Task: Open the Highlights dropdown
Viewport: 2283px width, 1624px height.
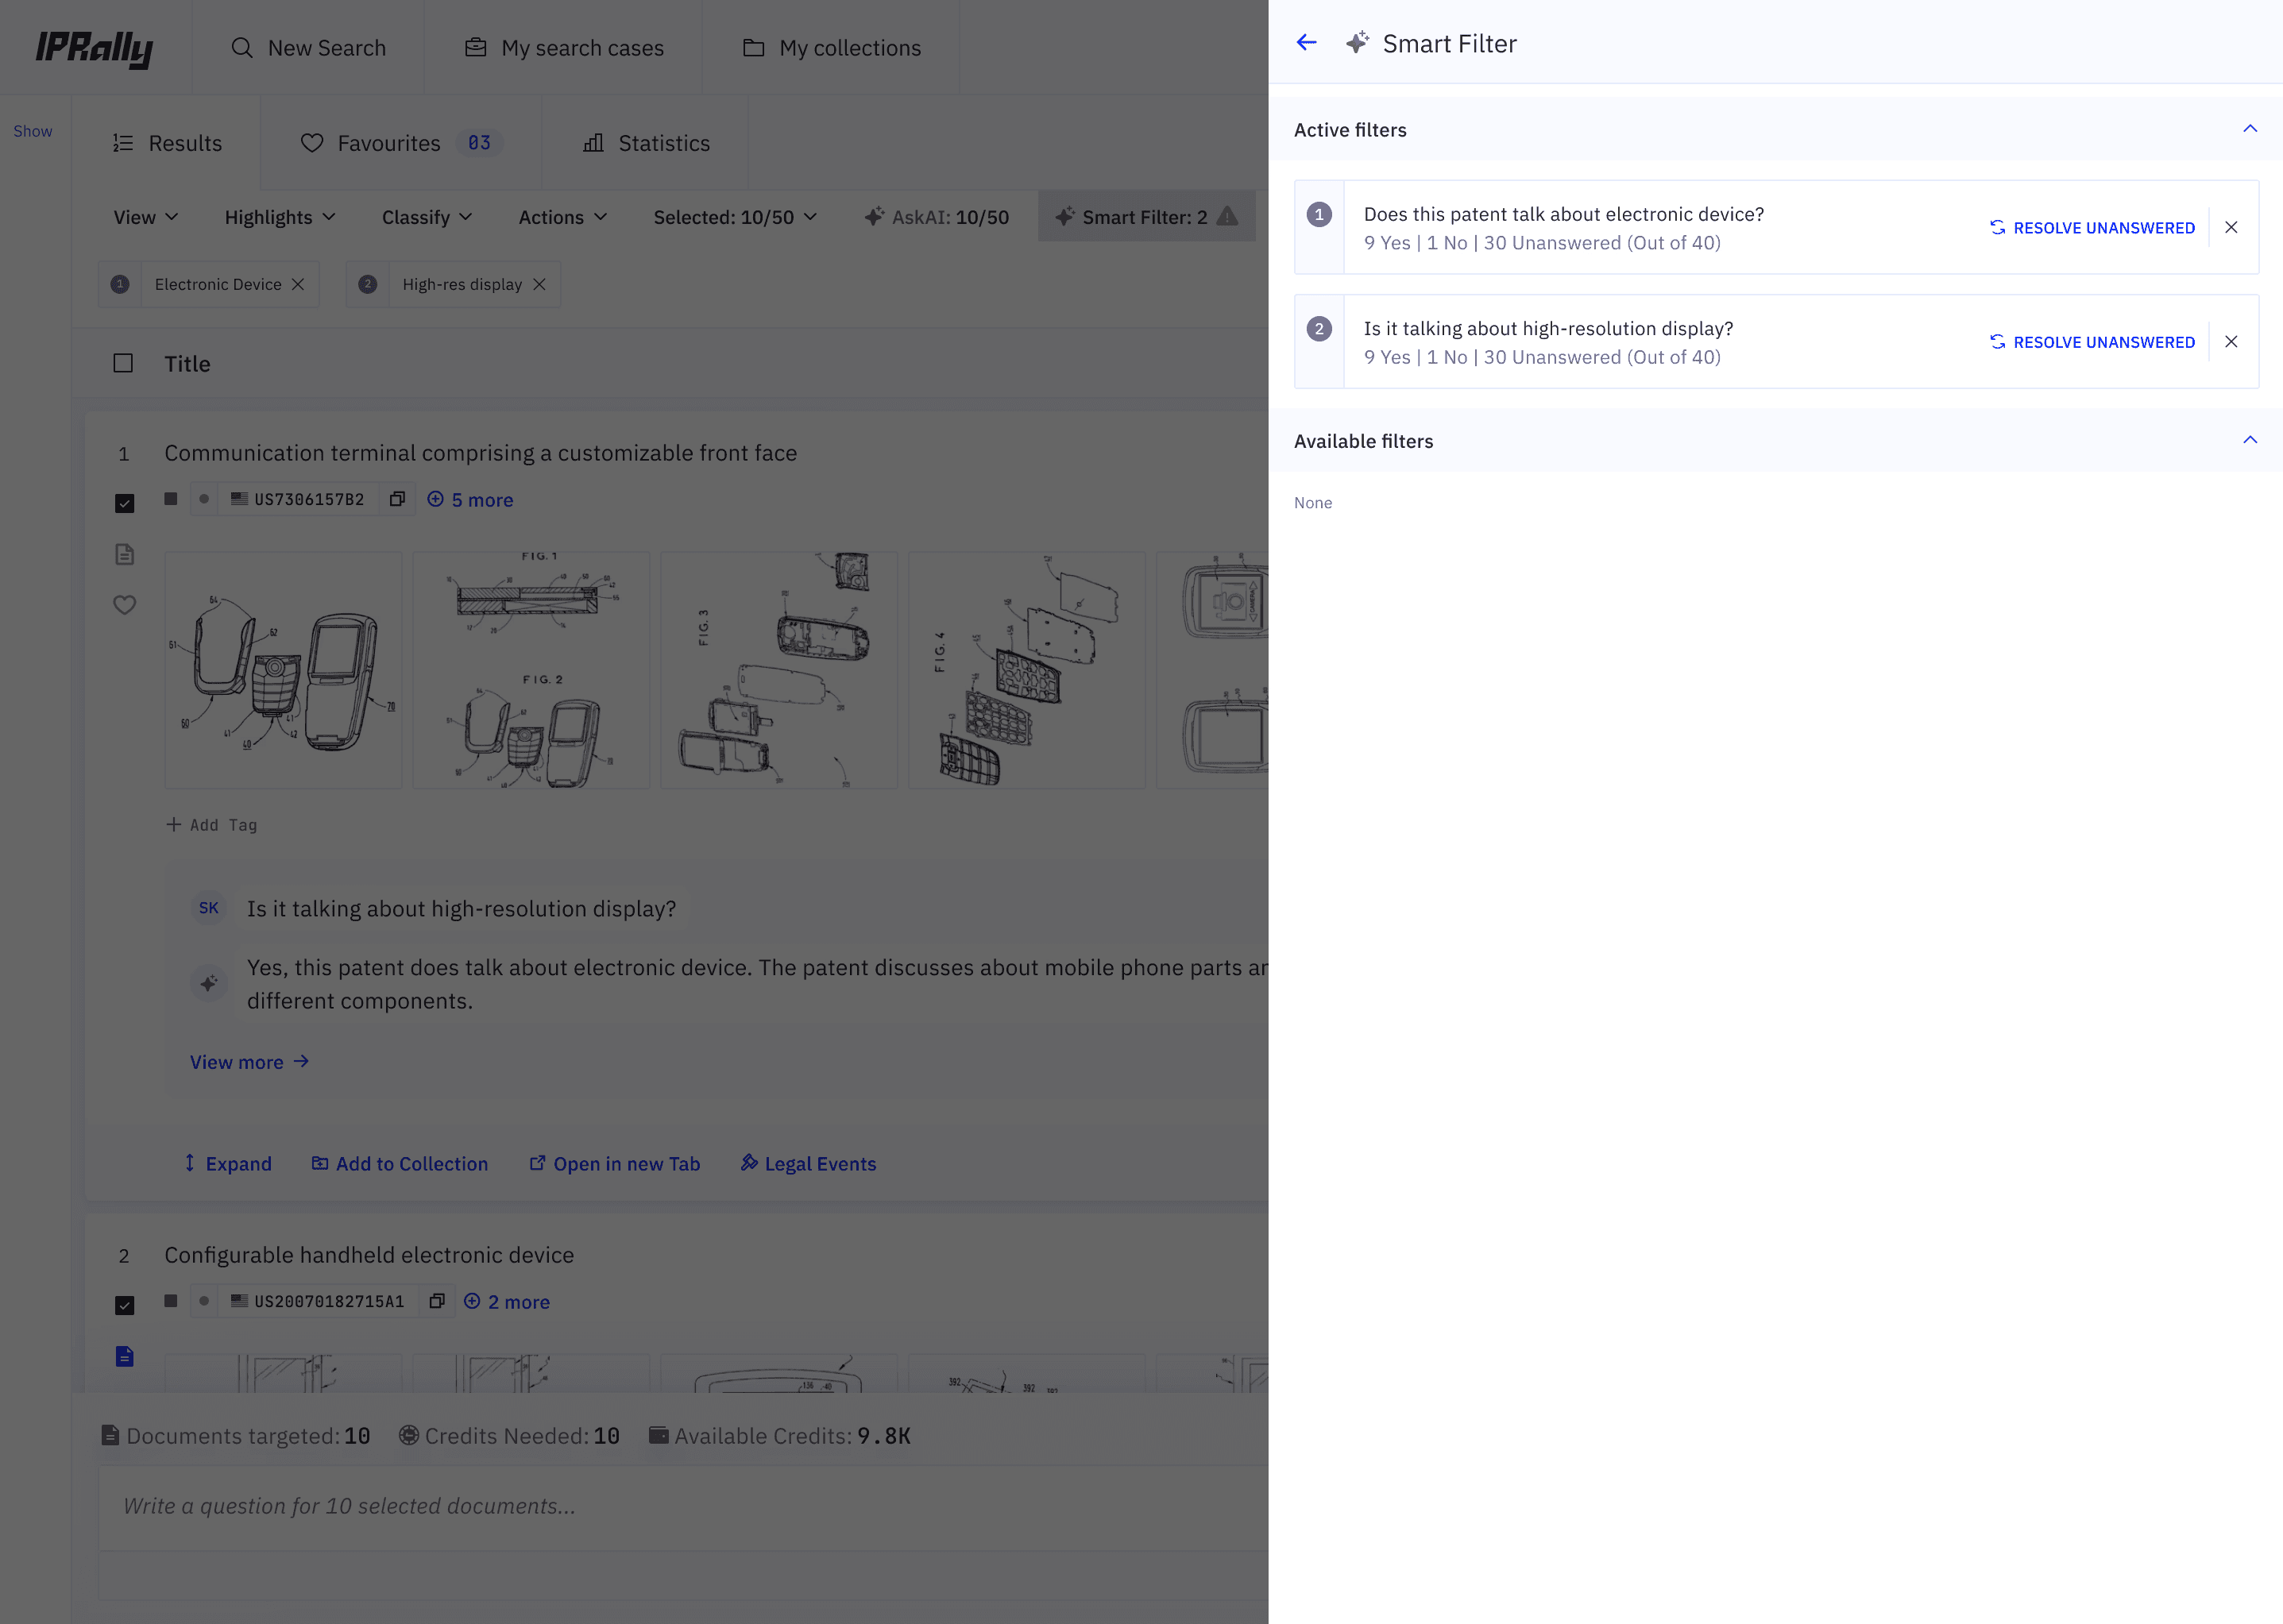Action: [x=280, y=217]
